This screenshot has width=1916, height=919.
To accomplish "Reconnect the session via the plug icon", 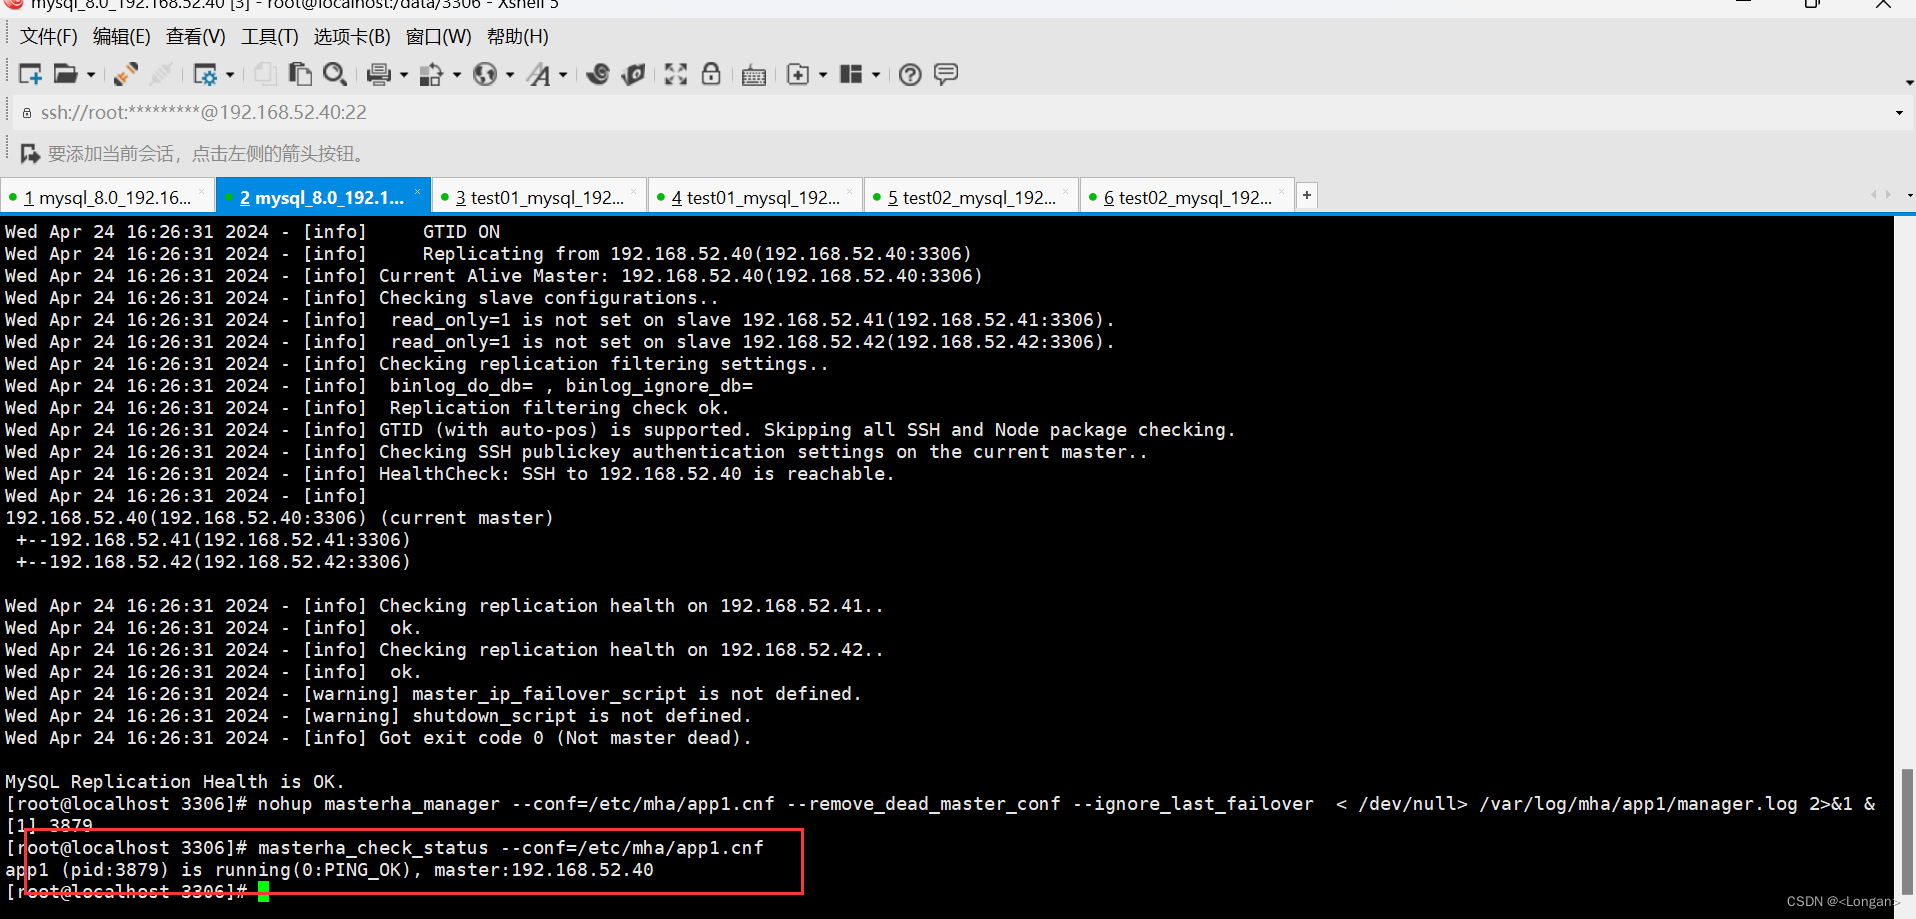I will (x=123, y=73).
